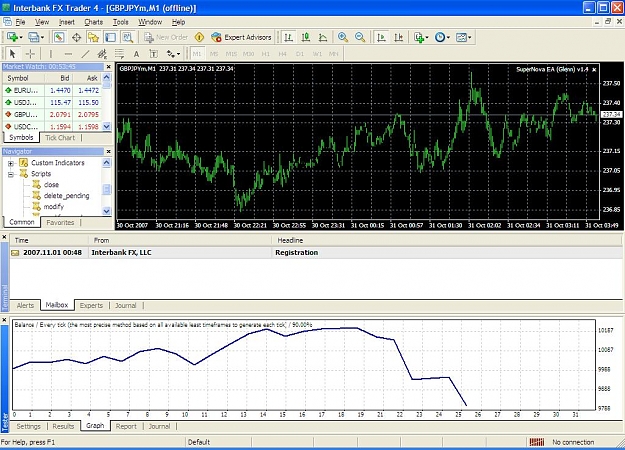Open the Charts menu
The width and height of the screenshot is (625, 450).
click(x=94, y=22)
